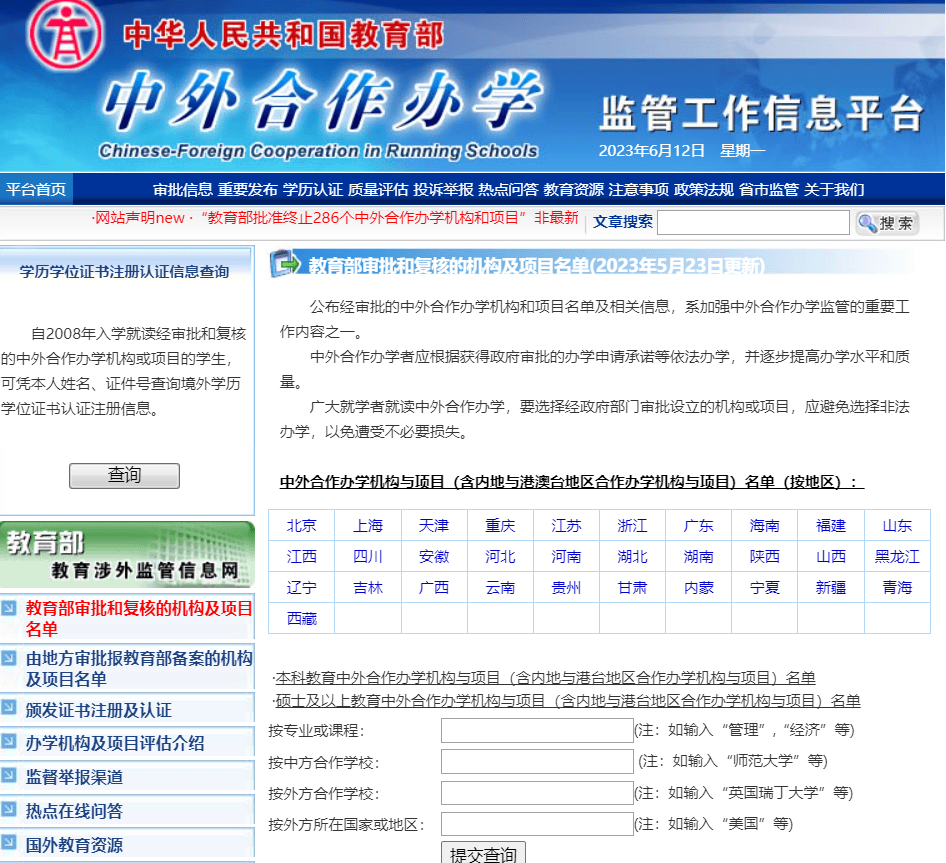Click the 提交查询 submit button
The height and width of the screenshot is (863, 946).
(483, 853)
